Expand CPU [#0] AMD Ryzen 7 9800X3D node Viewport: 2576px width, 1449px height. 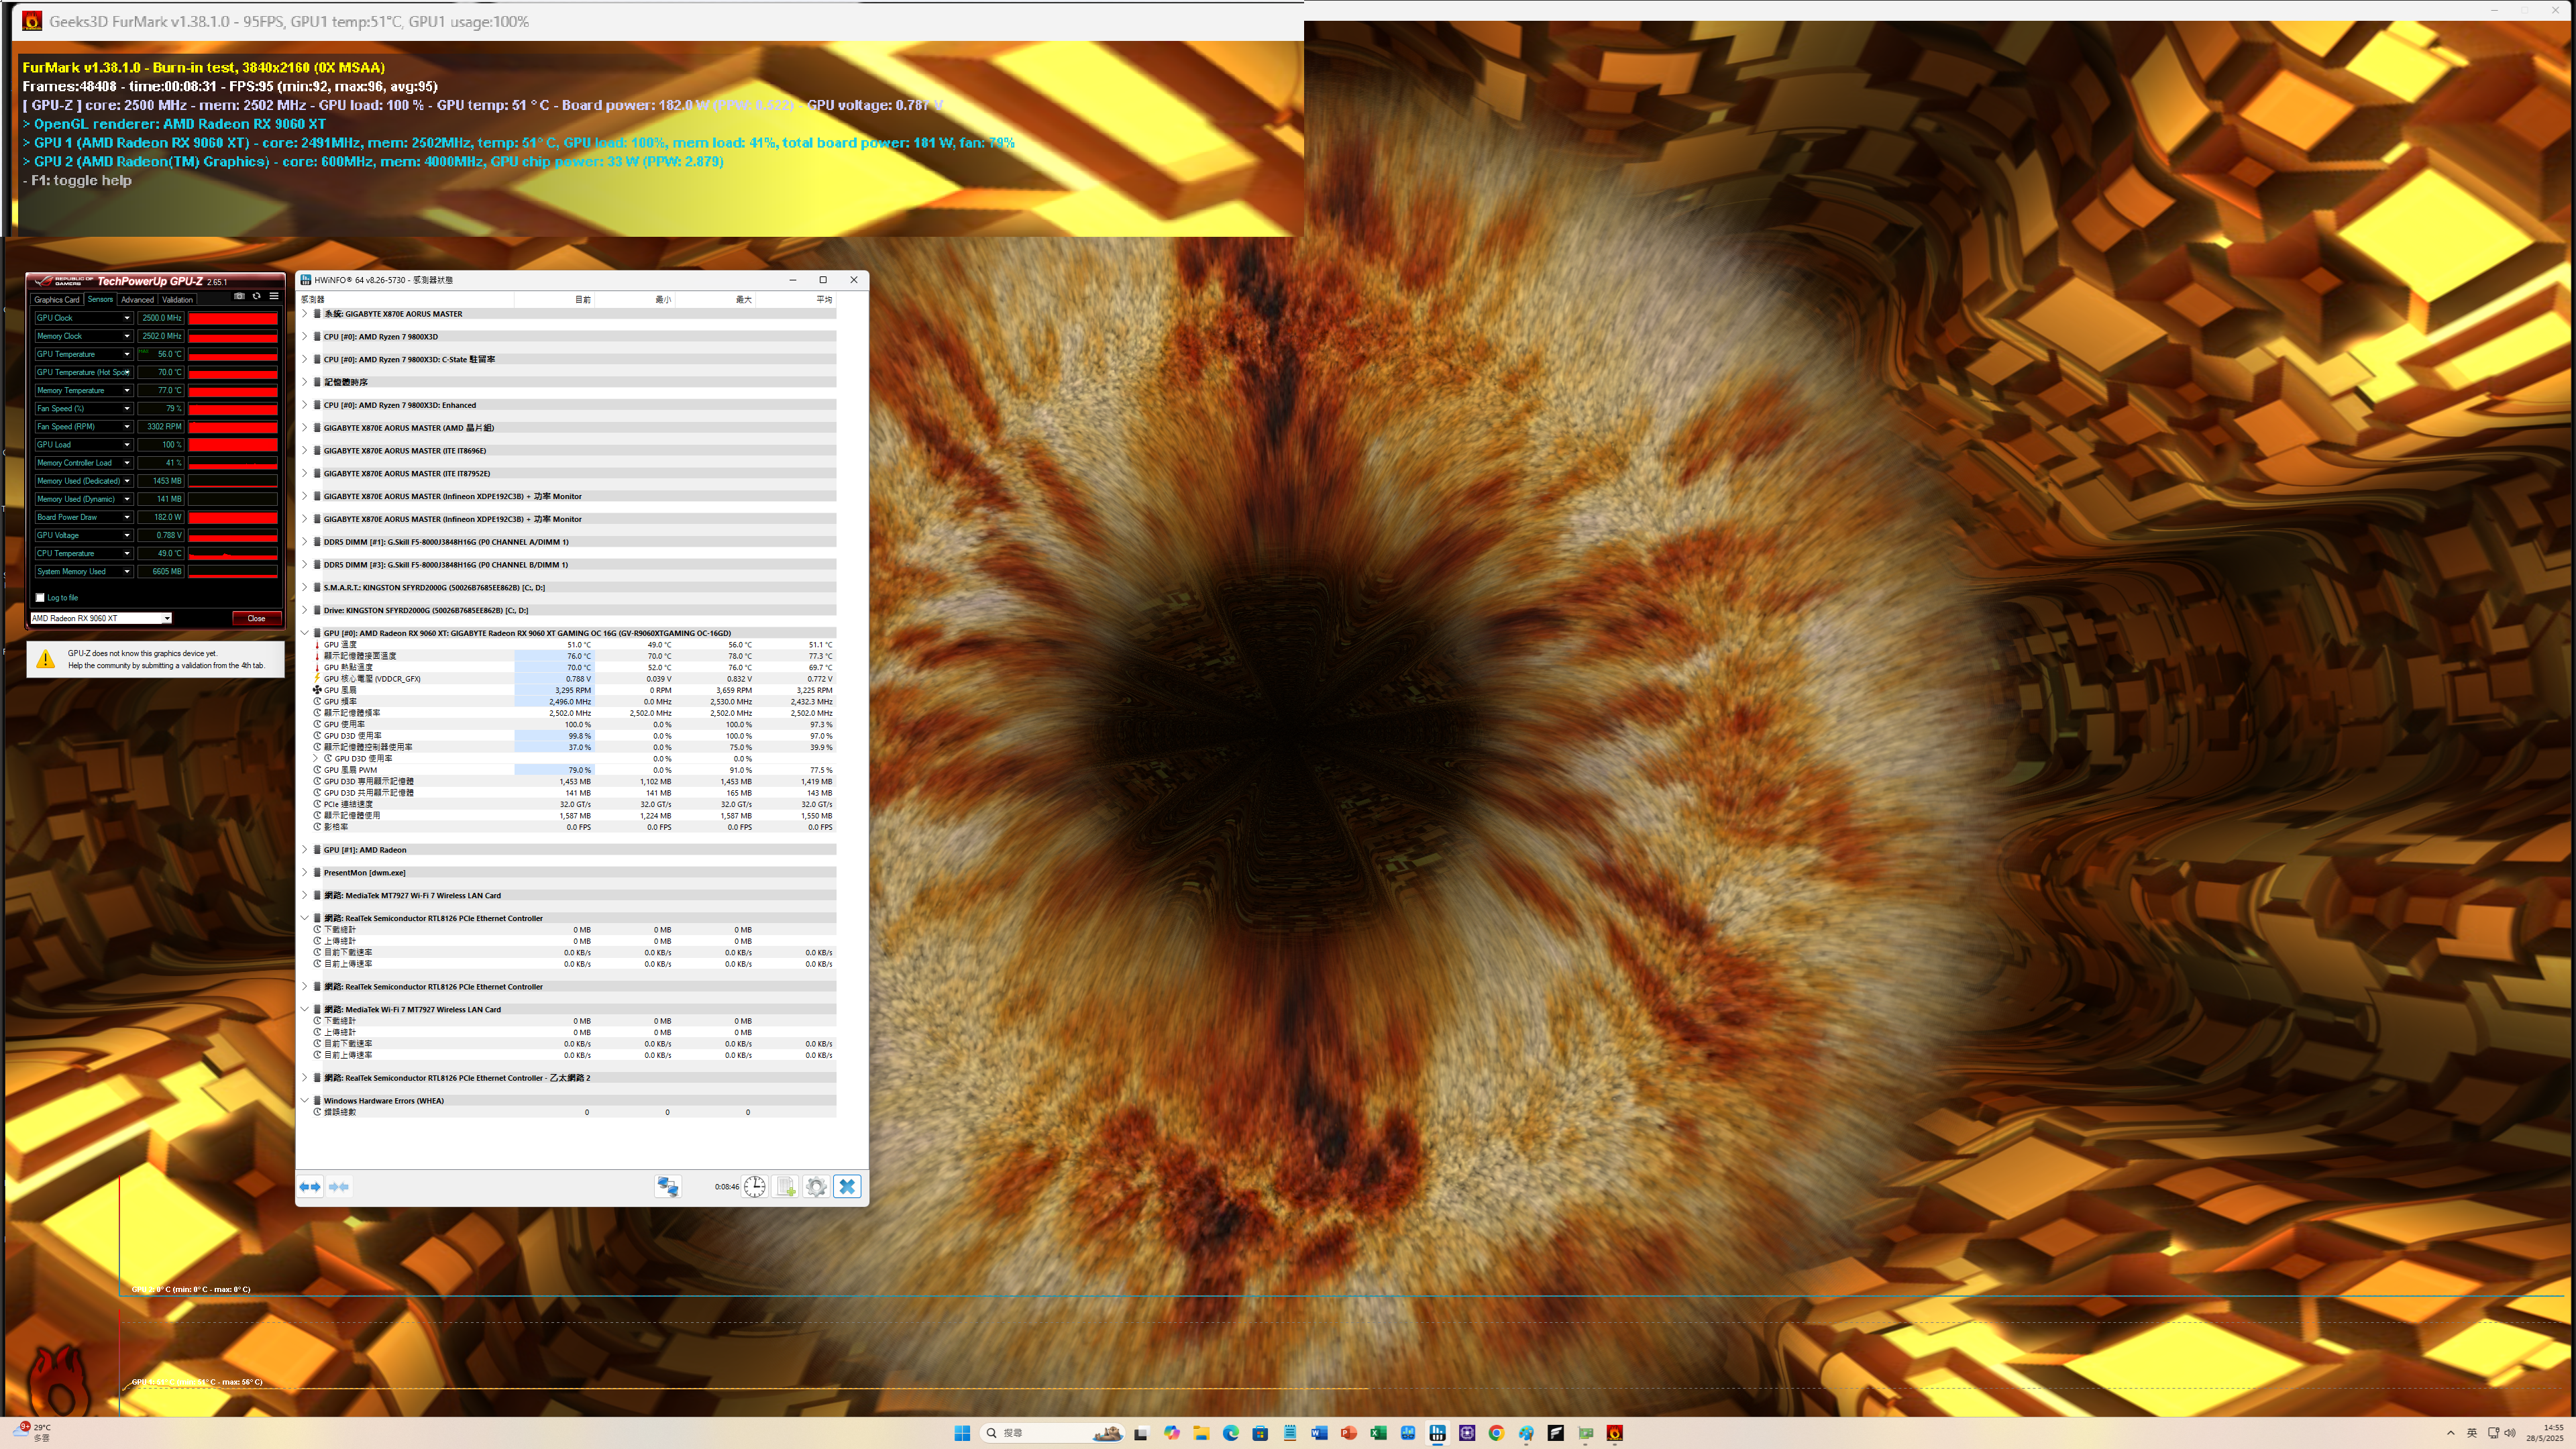pos(305,337)
